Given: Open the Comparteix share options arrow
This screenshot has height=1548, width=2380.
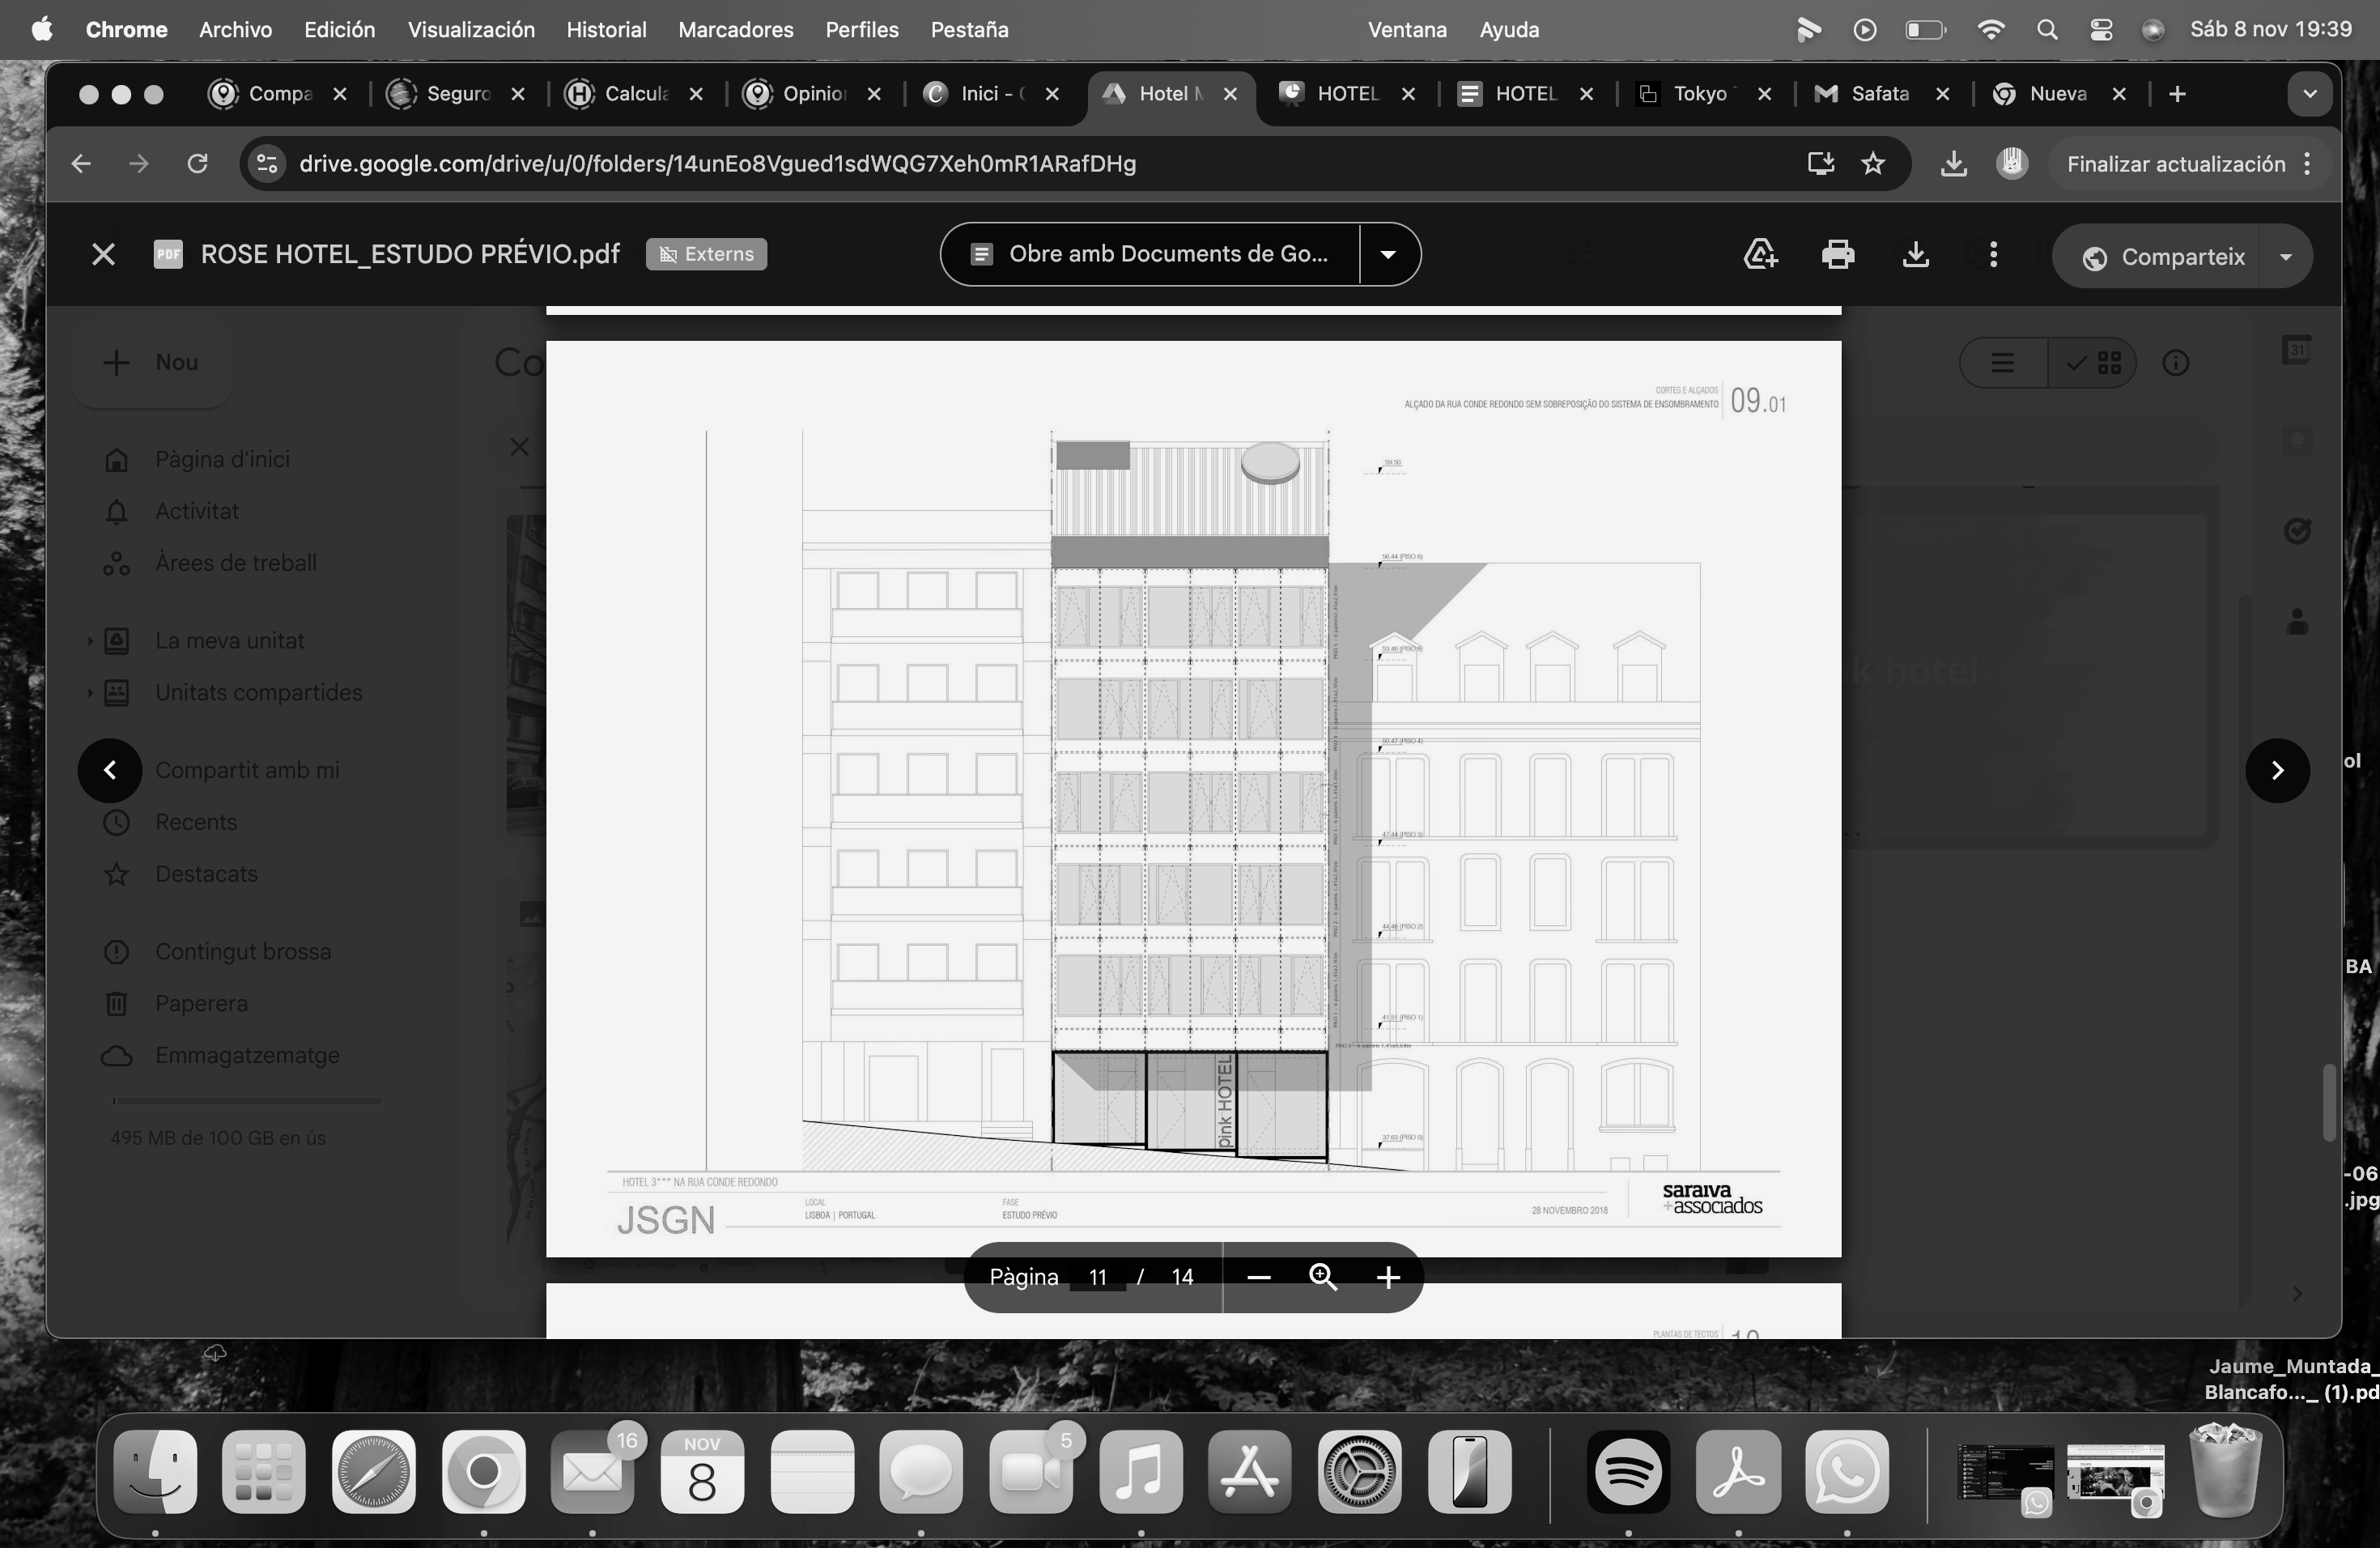Looking at the screenshot, I should click(2286, 257).
